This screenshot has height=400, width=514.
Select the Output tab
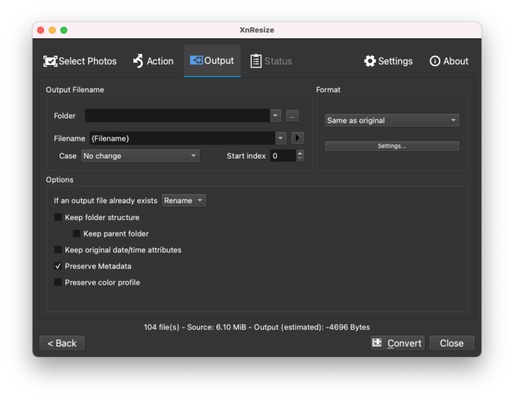click(212, 61)
